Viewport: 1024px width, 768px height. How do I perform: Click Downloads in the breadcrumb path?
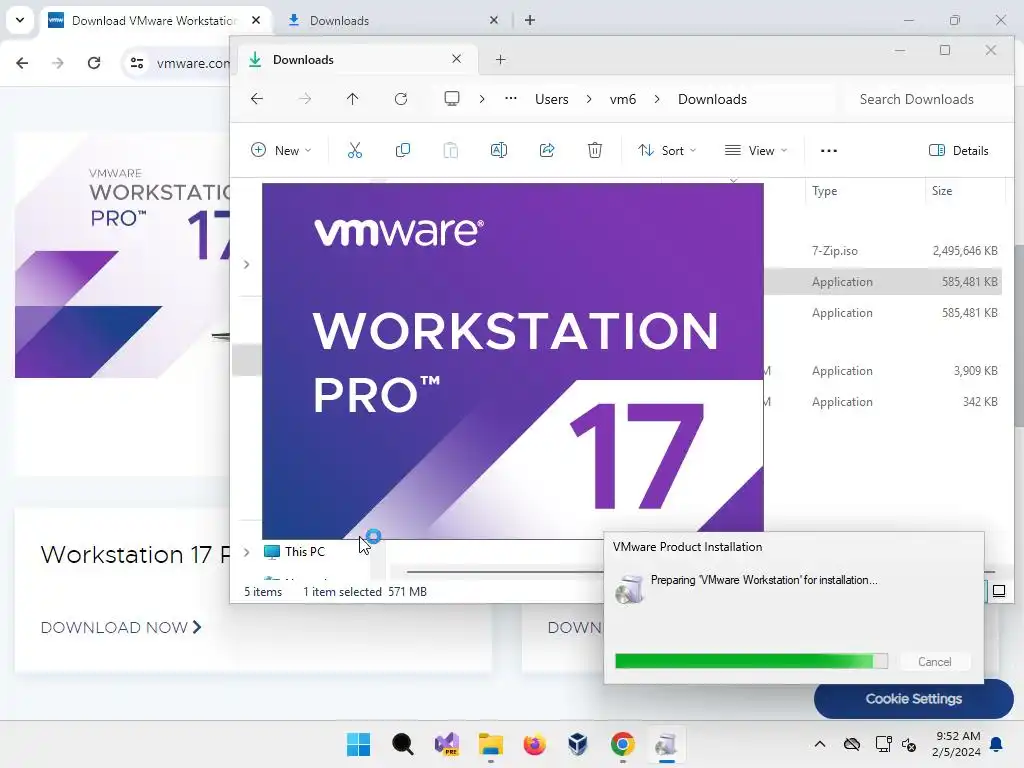pos(712,99)
